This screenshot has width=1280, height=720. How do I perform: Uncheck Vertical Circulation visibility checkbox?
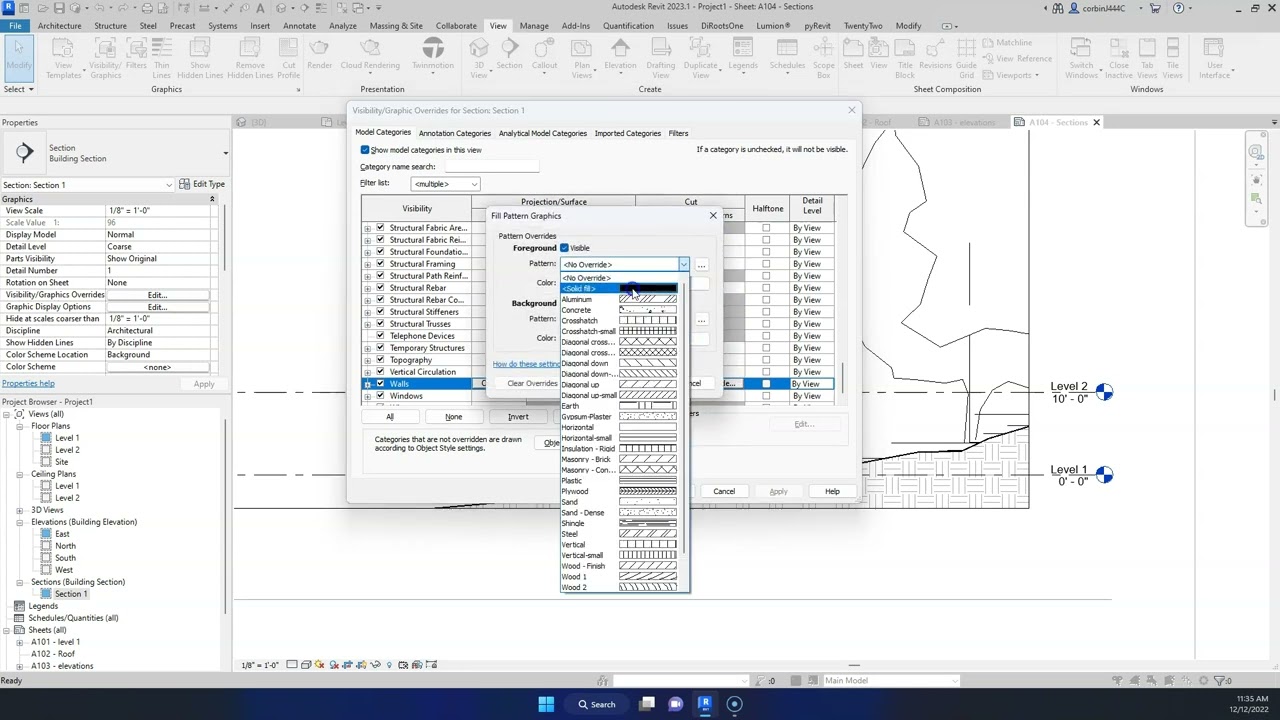pos(380,372)
